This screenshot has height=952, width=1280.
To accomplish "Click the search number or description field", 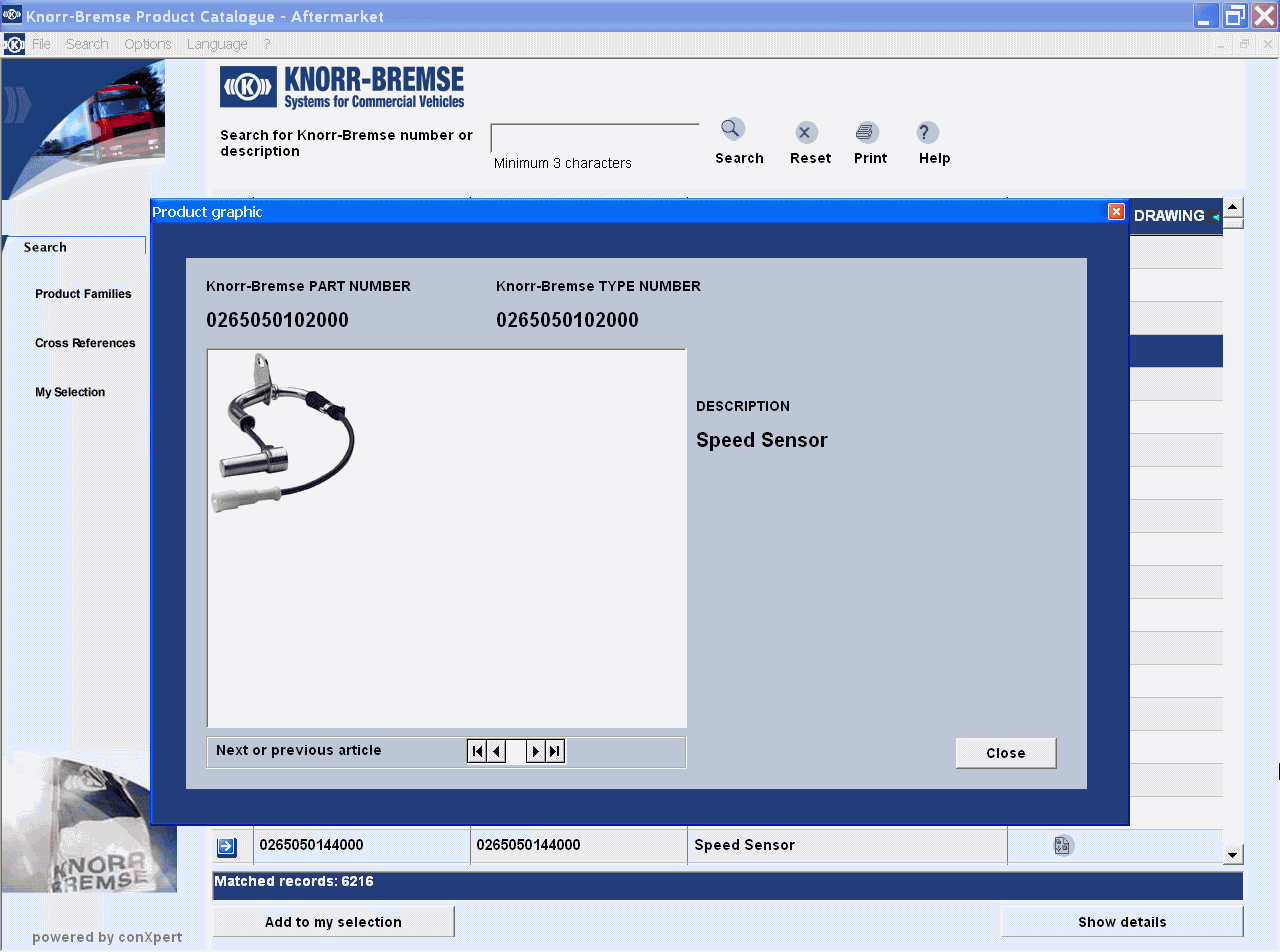I will point(595,138).
